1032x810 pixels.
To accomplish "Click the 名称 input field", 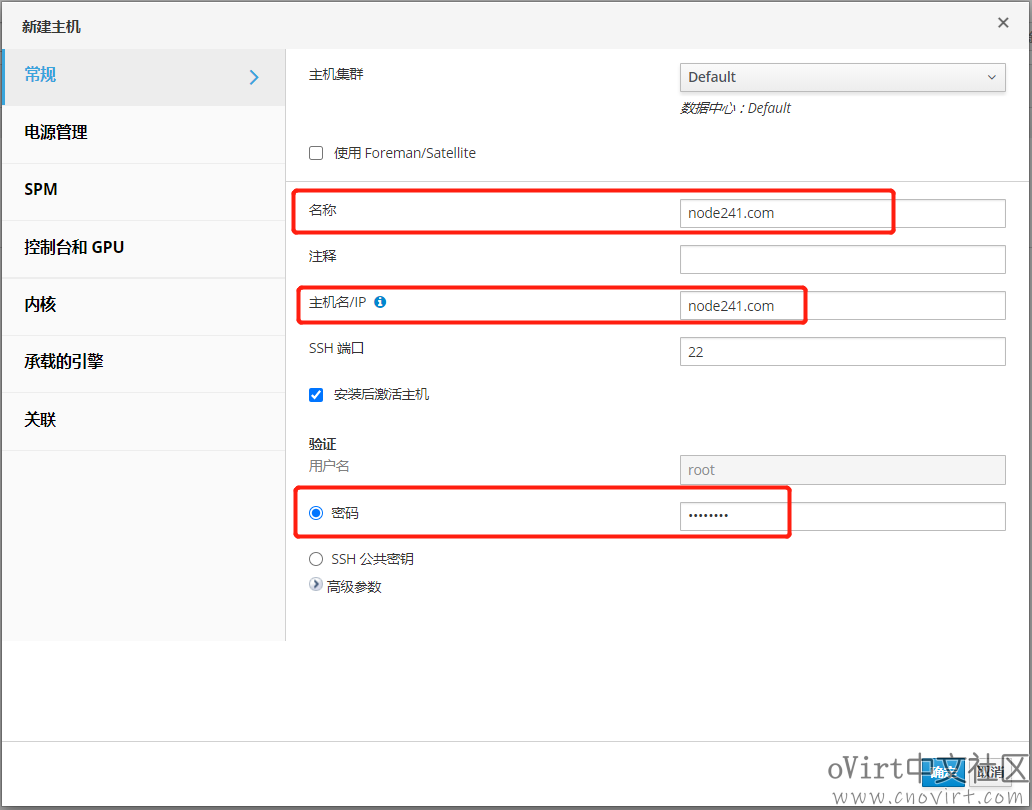I will point(842,213).
